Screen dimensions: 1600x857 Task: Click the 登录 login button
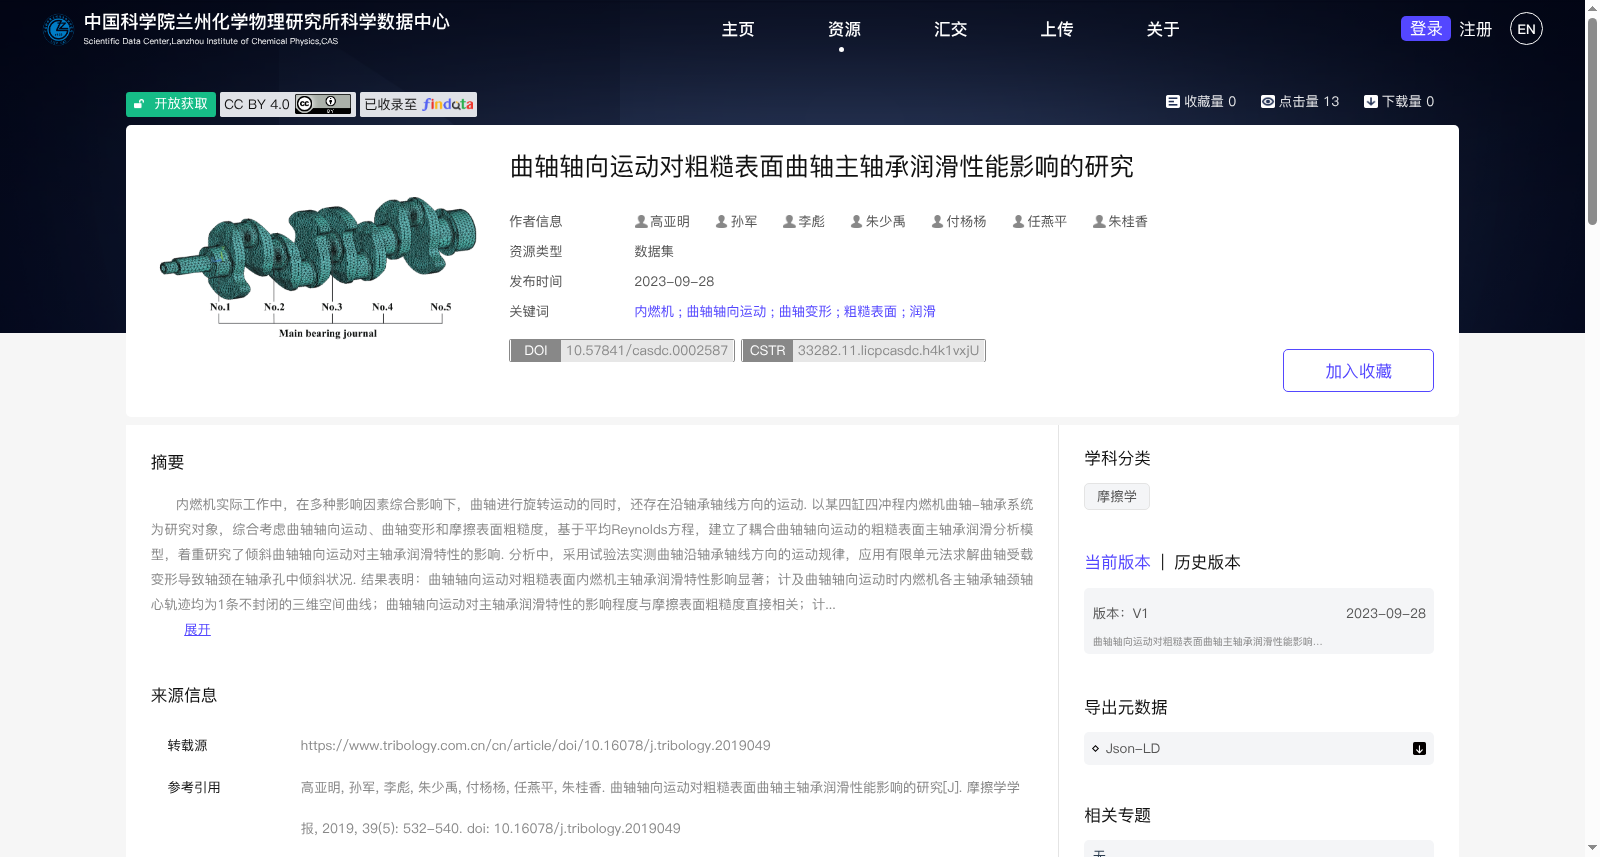1425,28
